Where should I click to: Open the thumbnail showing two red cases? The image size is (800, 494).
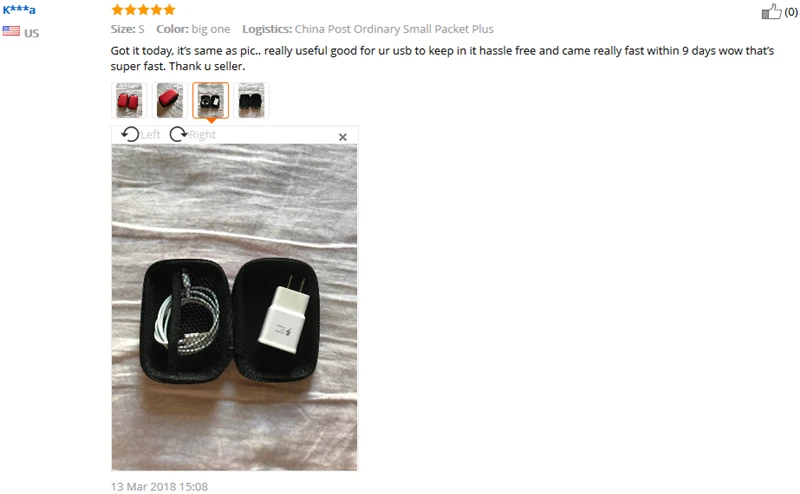129,101
